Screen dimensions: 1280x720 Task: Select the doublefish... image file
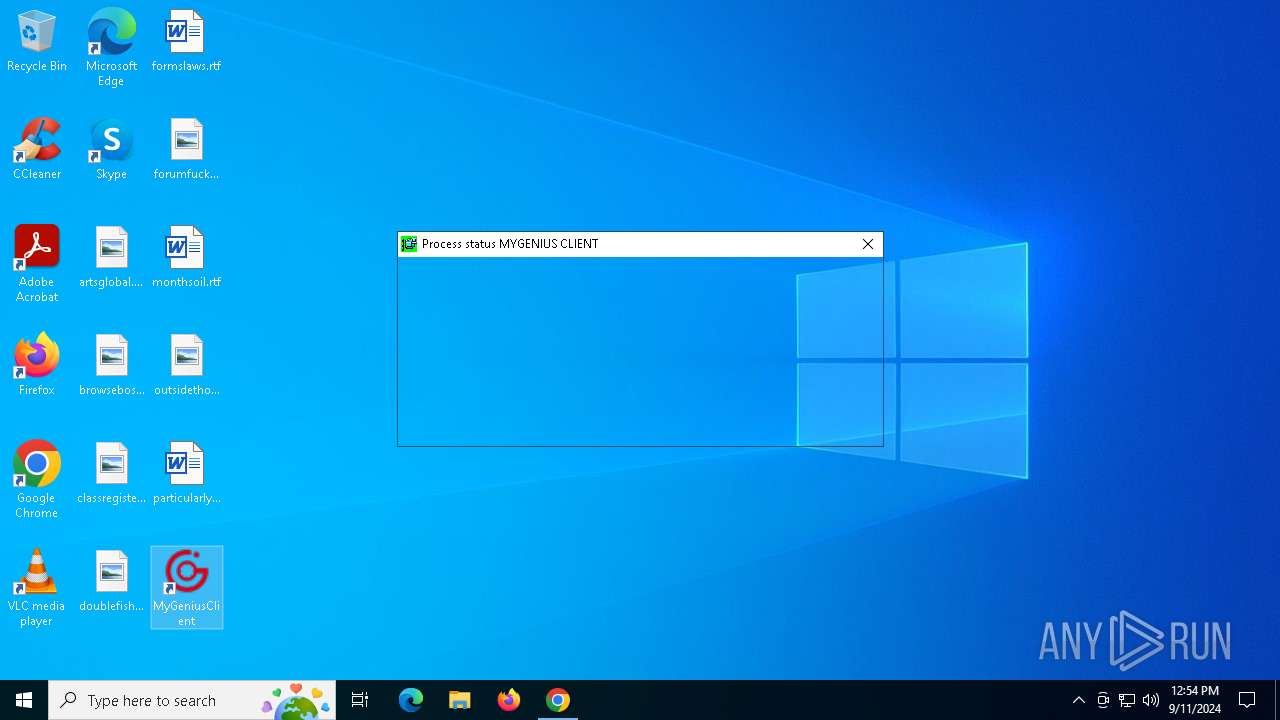pos(111,582)
